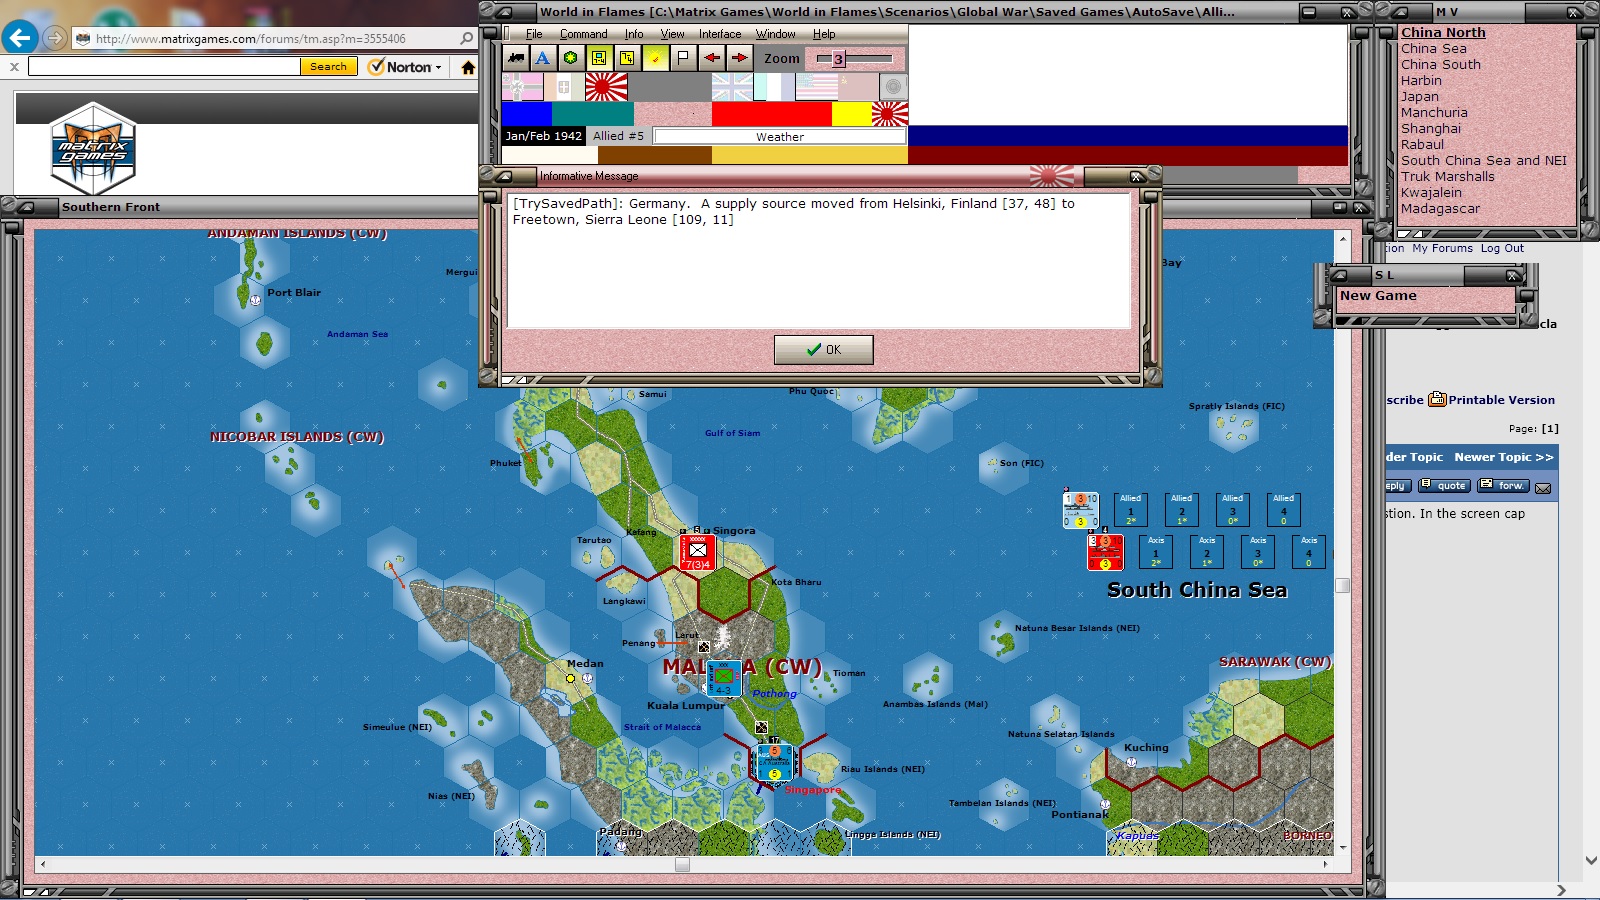Select Shanghai in the M V list
This screenshot has height=900, width=1600.
tap(1431, 129)
